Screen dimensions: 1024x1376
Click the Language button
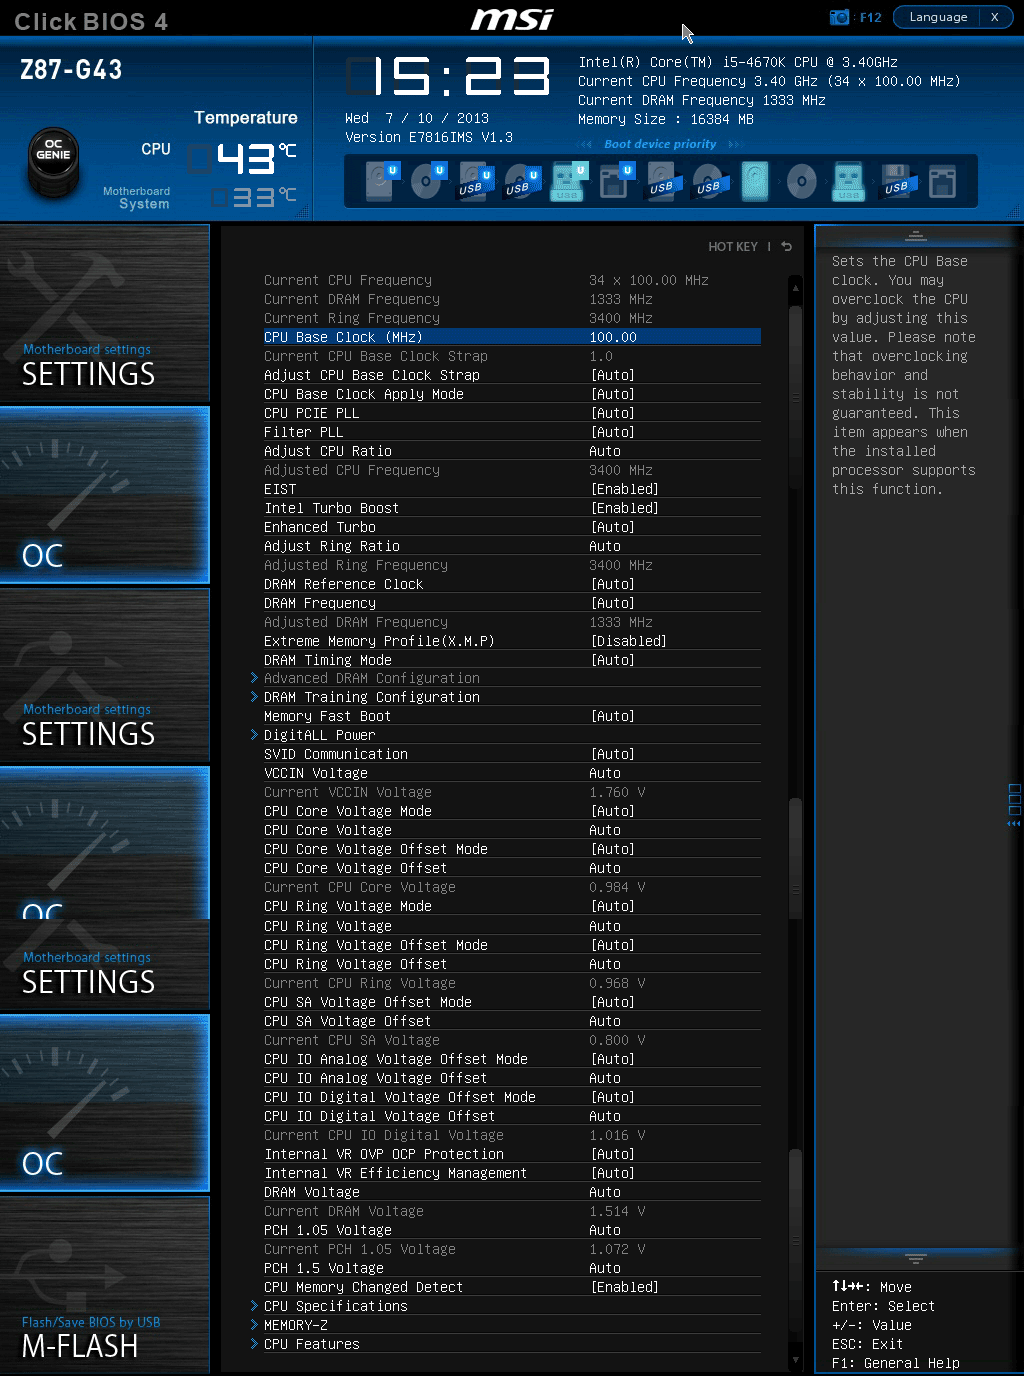938,17
